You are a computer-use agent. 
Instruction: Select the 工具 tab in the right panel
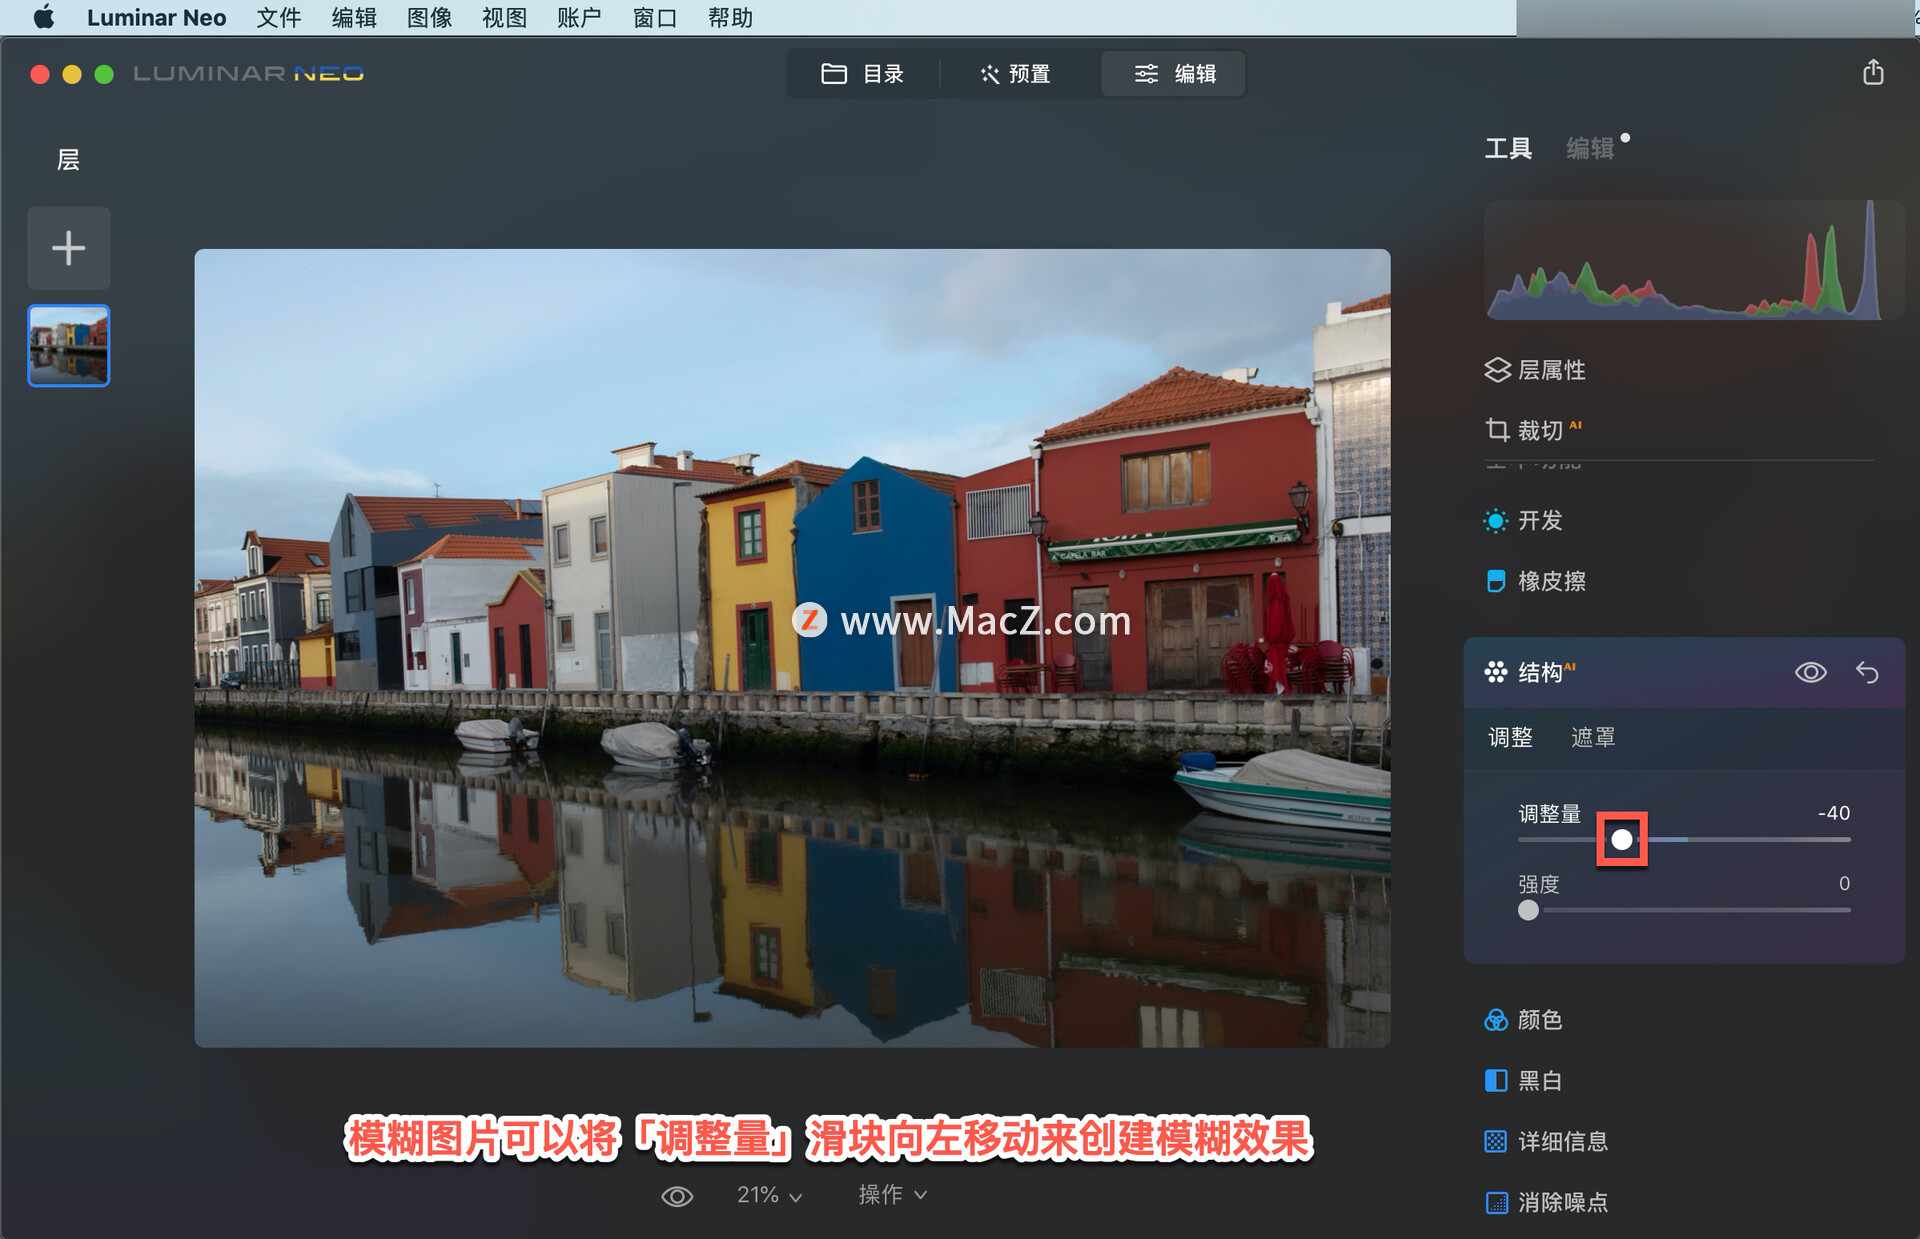click(x=1508, y=149)
